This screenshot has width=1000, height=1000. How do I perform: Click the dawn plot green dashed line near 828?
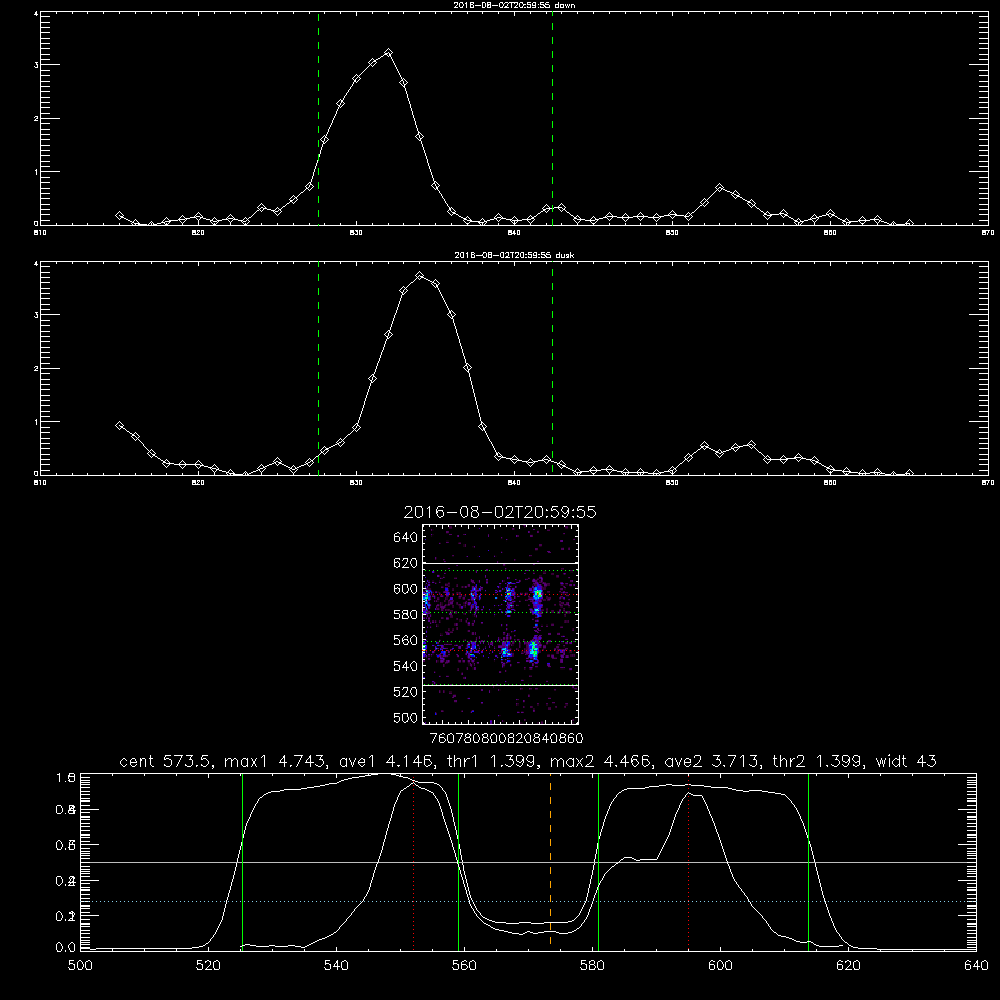pyautogui.click(x=318, y=118)
